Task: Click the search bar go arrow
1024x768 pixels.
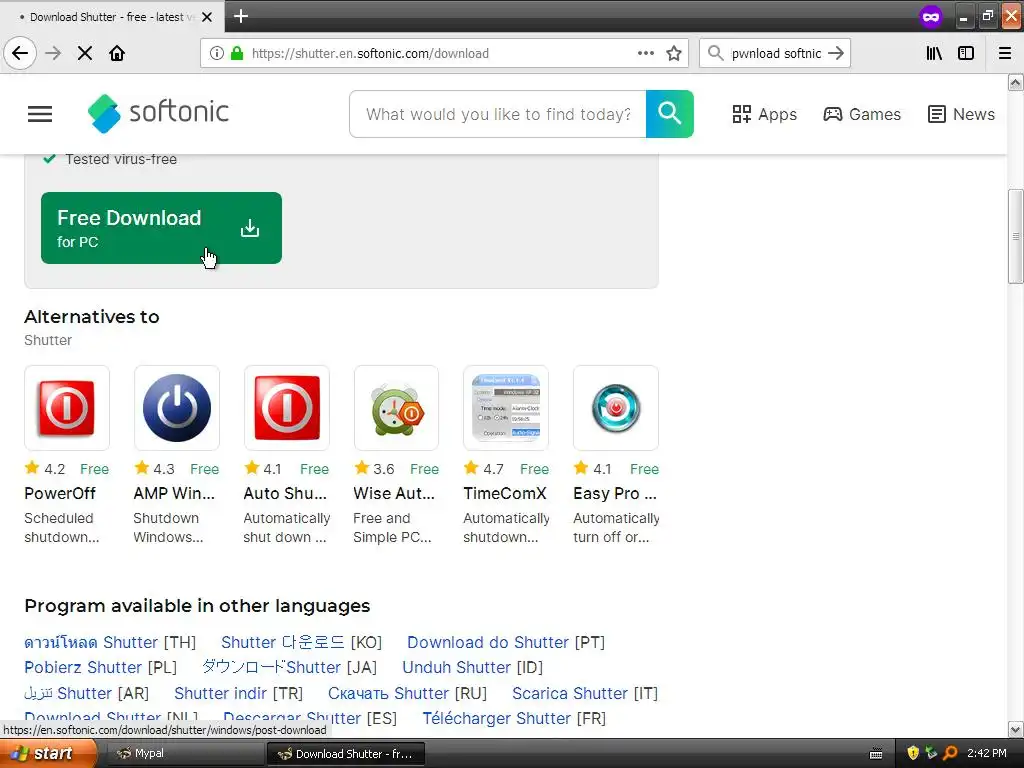Action: click(x=836, y=54)
